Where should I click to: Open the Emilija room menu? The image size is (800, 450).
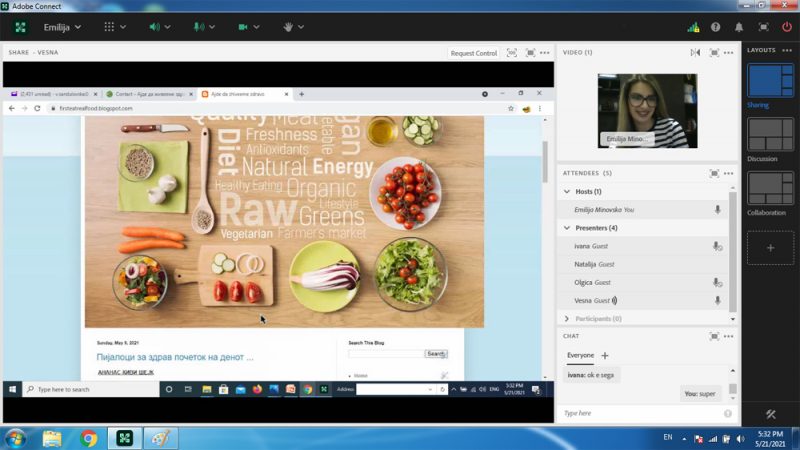(62, 27)
